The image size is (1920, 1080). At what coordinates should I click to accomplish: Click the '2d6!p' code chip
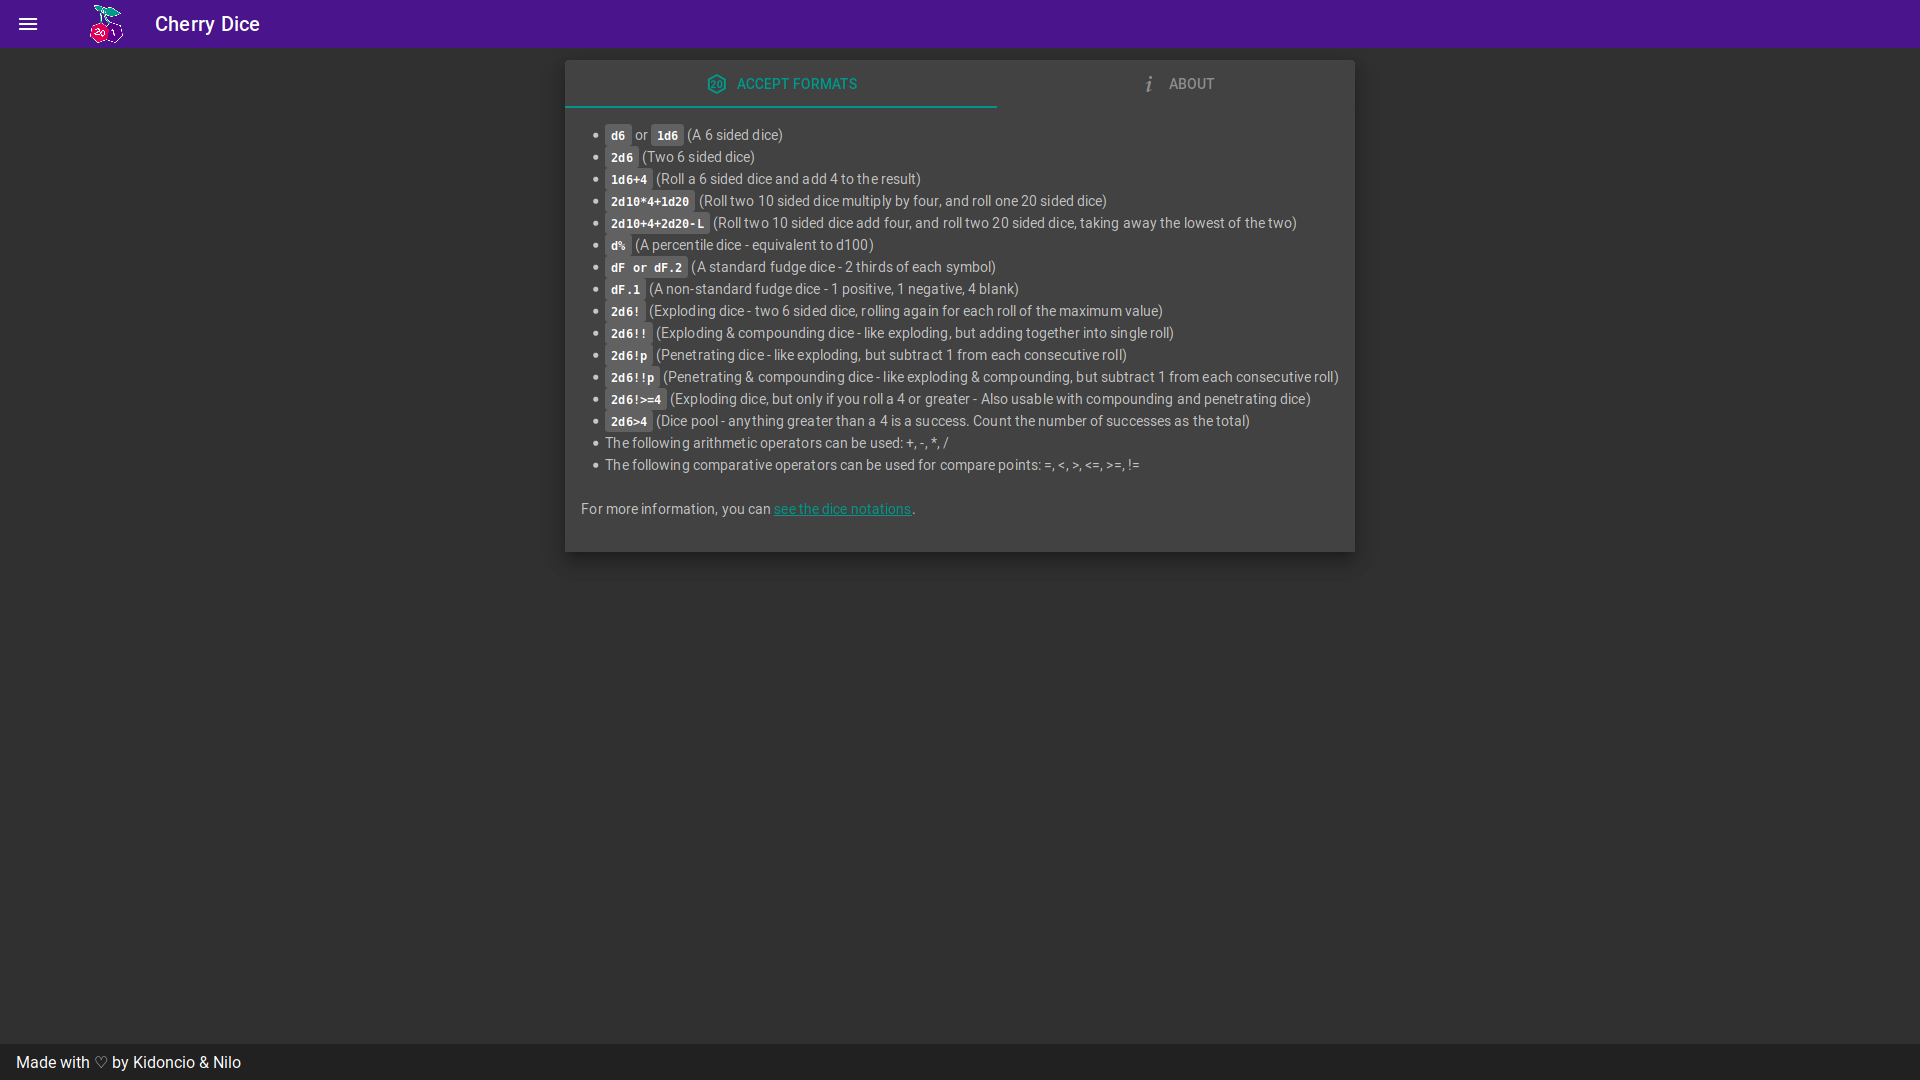click(x=629, y=355)
